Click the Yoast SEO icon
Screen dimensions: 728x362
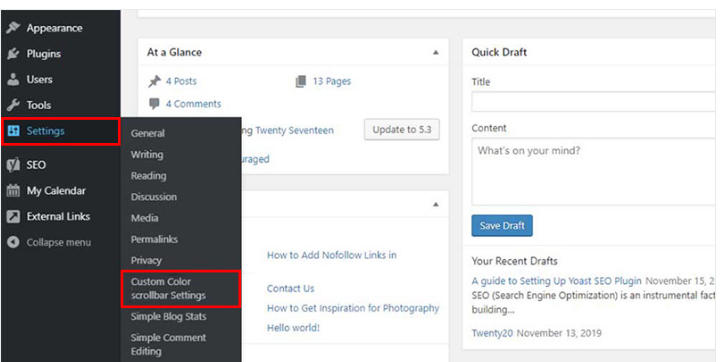[x=13, y=165]
